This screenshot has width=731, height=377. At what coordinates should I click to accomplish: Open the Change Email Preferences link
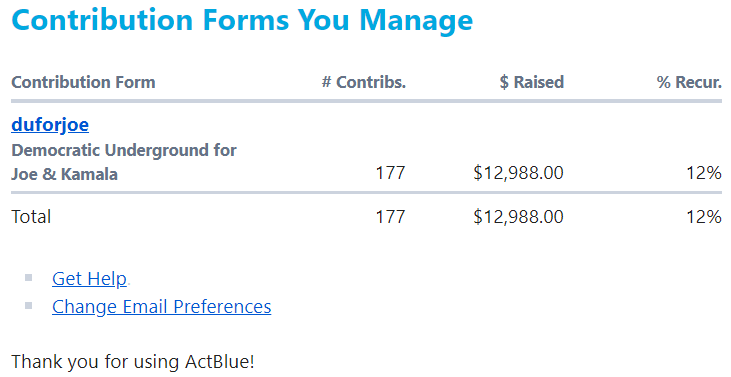[161, 307]
